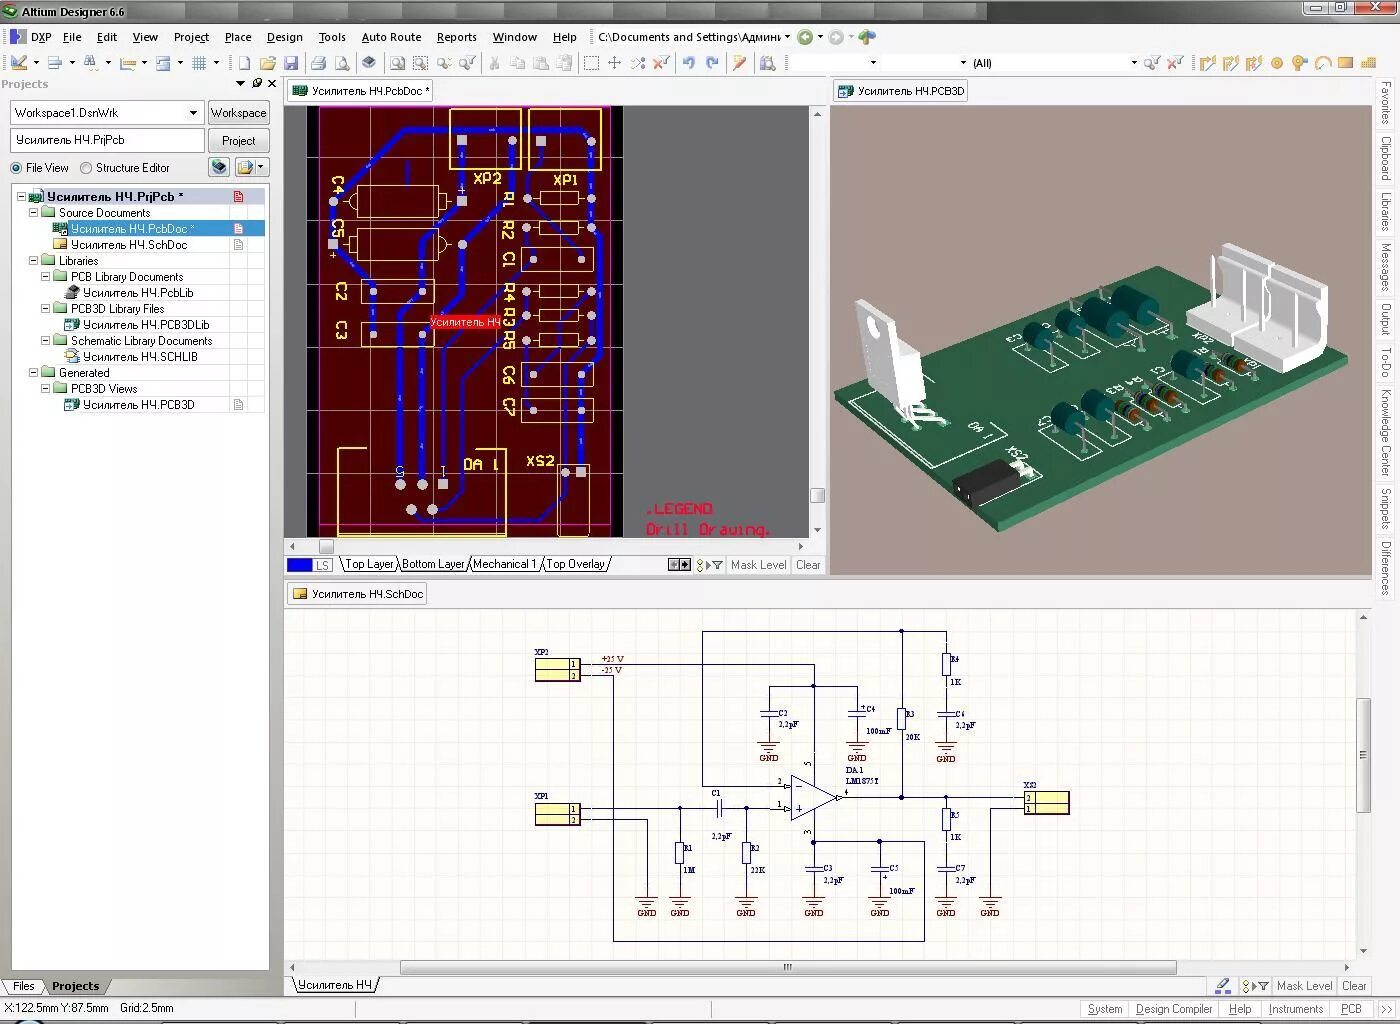Switch to the Bottom Layer tab
This screenshot has width=1400, height=1024.
[433, 564]
